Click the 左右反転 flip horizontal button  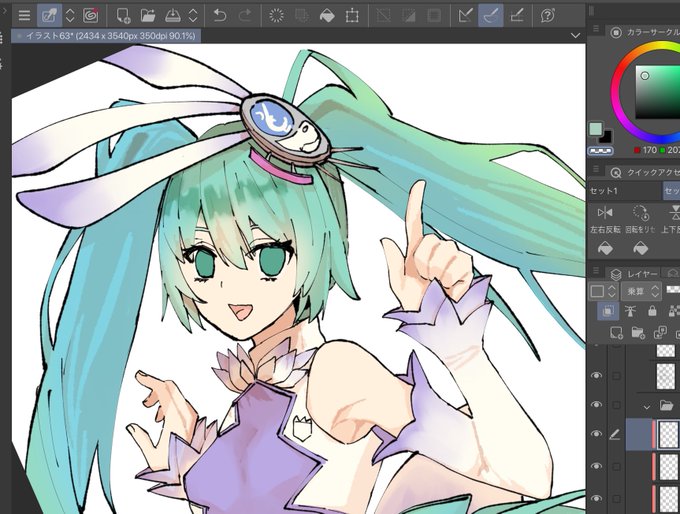point(605,220)
